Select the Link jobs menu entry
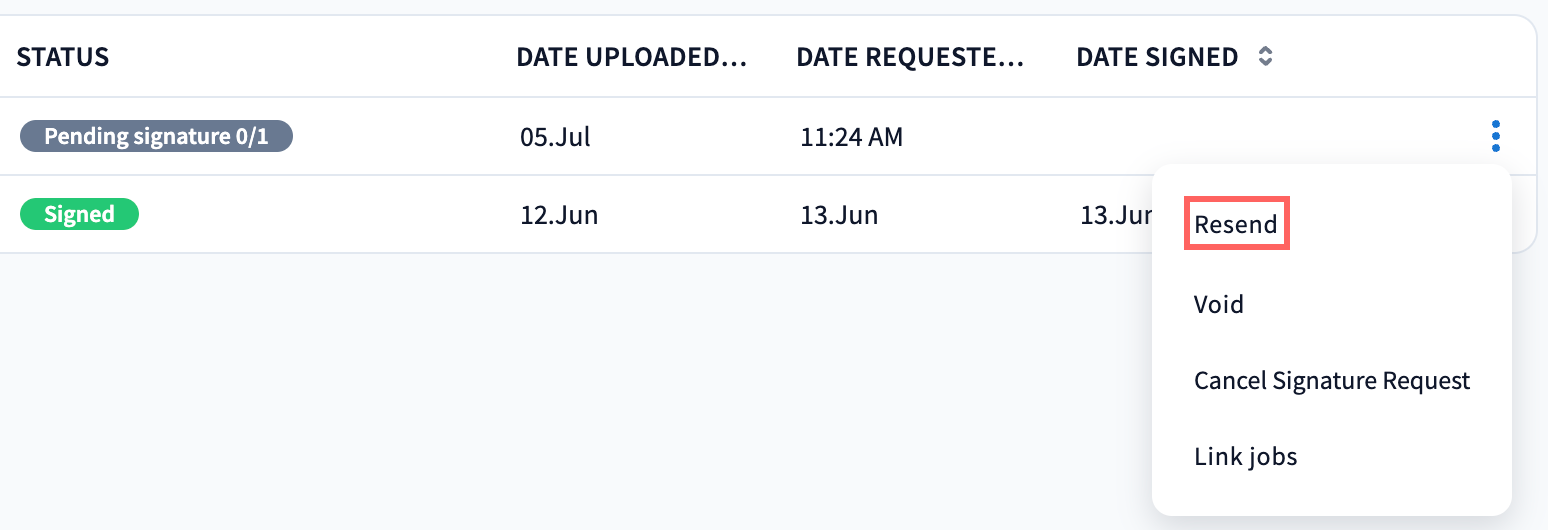The height and width of the screenshot is (530, 1548). (x=1245, y=458)
